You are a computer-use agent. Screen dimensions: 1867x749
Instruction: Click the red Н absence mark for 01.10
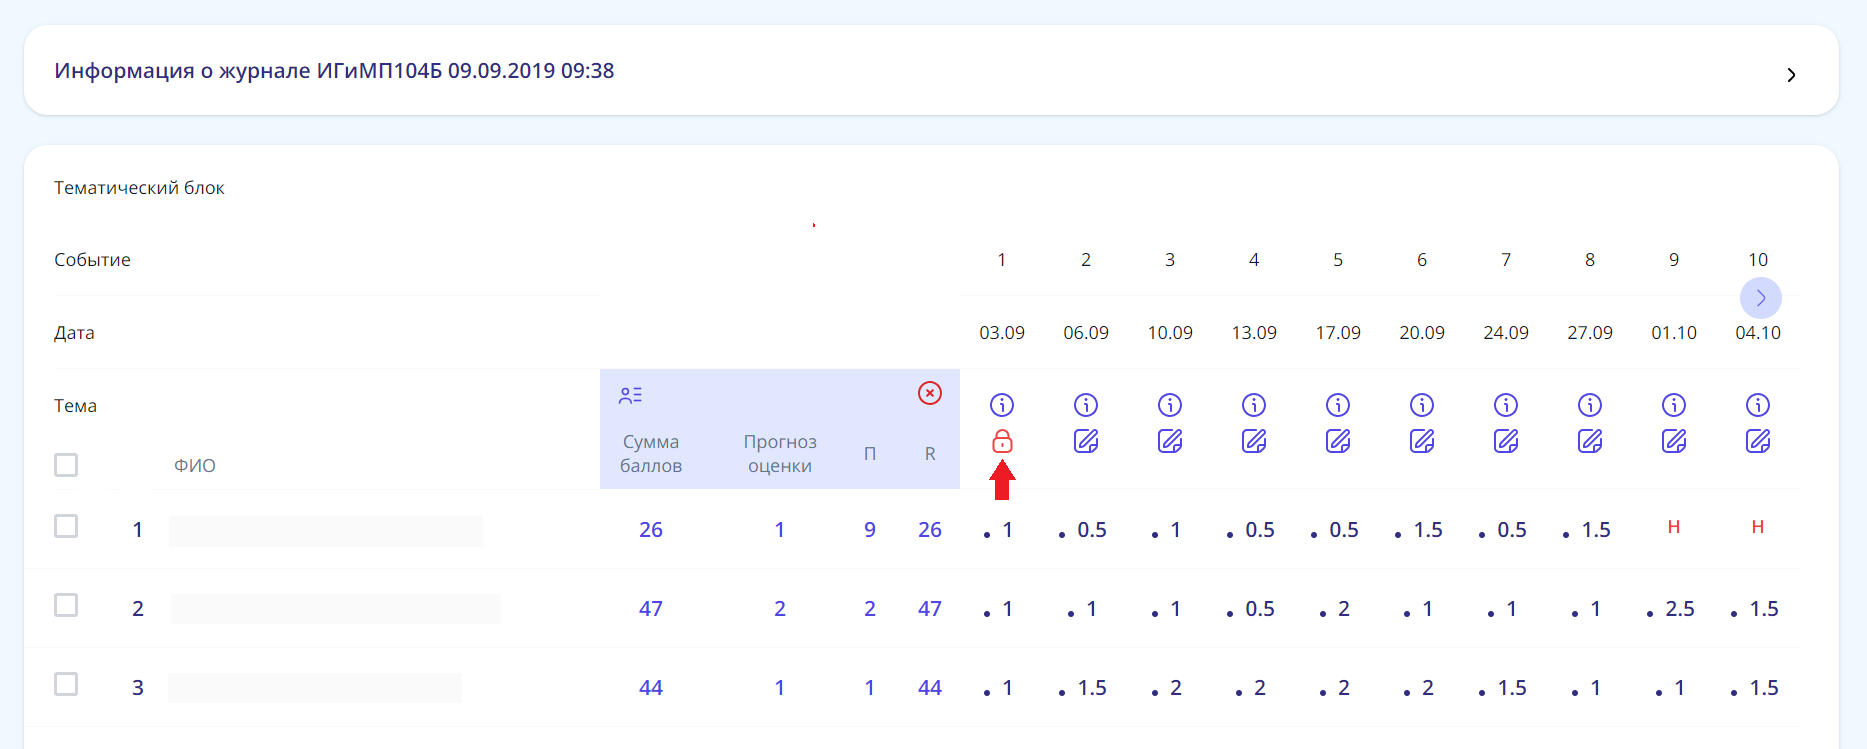(1674, 527)
